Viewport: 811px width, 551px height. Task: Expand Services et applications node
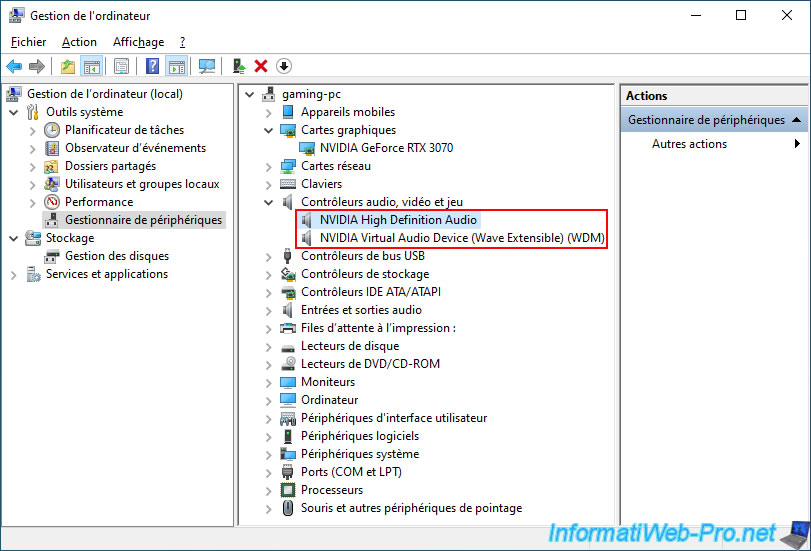point(13,275)
